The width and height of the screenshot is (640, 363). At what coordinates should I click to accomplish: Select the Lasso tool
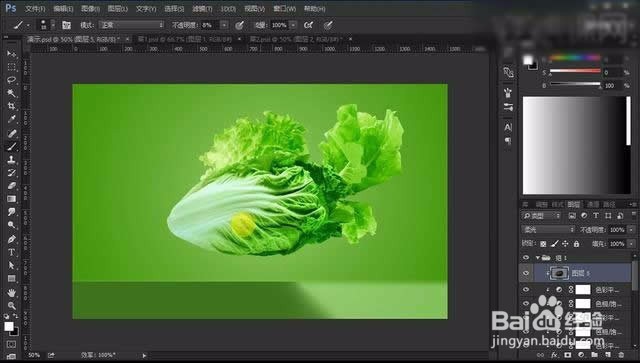(x=11, y=80)
